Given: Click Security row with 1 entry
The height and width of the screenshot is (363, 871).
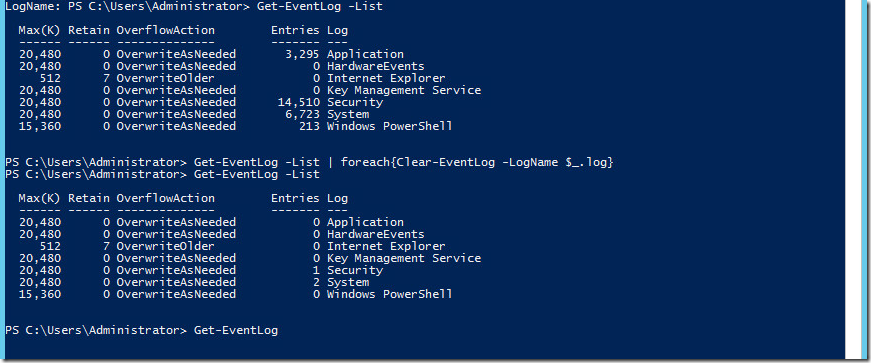Looking at the screenshot, I should (201, 271).
